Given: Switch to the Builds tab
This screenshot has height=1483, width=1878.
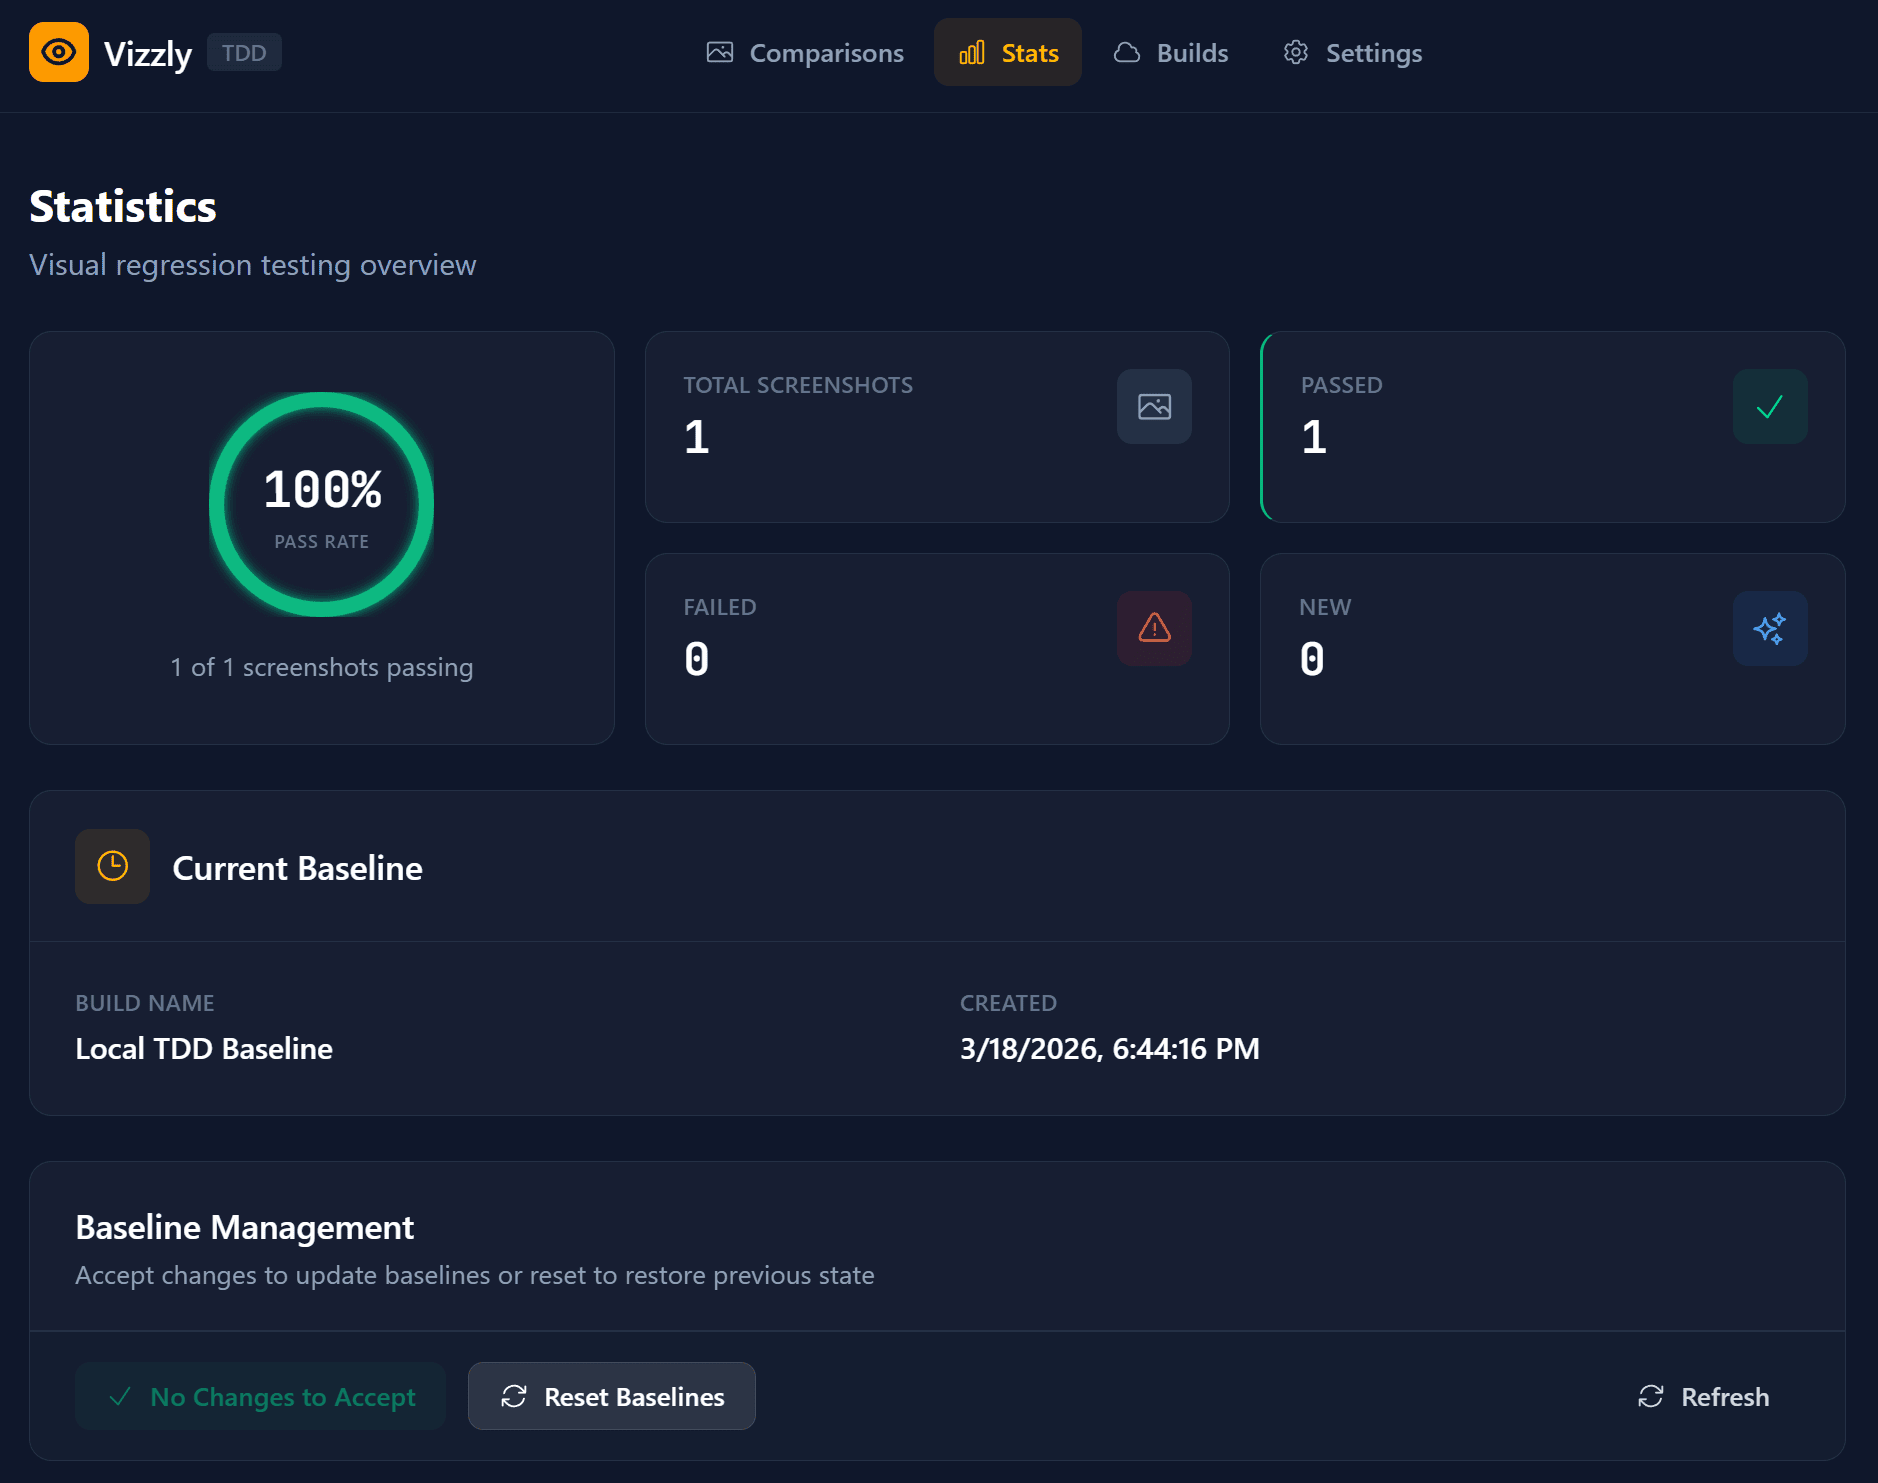Looking at the screenshot, I should point(1171,53).
